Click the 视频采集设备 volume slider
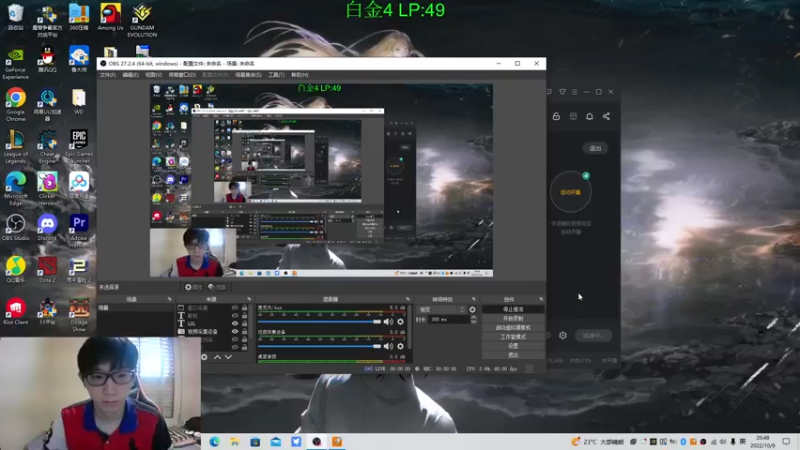This screenshot has width=800, height=450. coord(319,346)
